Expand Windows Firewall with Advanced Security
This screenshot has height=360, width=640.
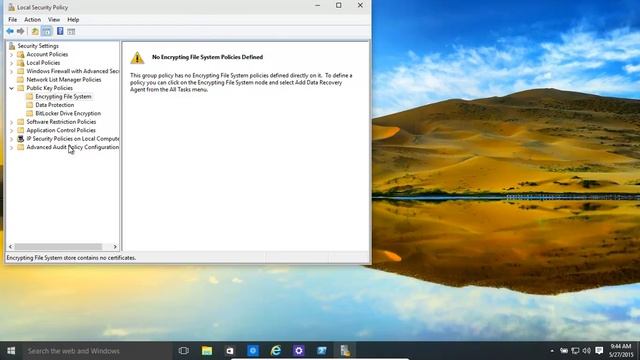11,71
